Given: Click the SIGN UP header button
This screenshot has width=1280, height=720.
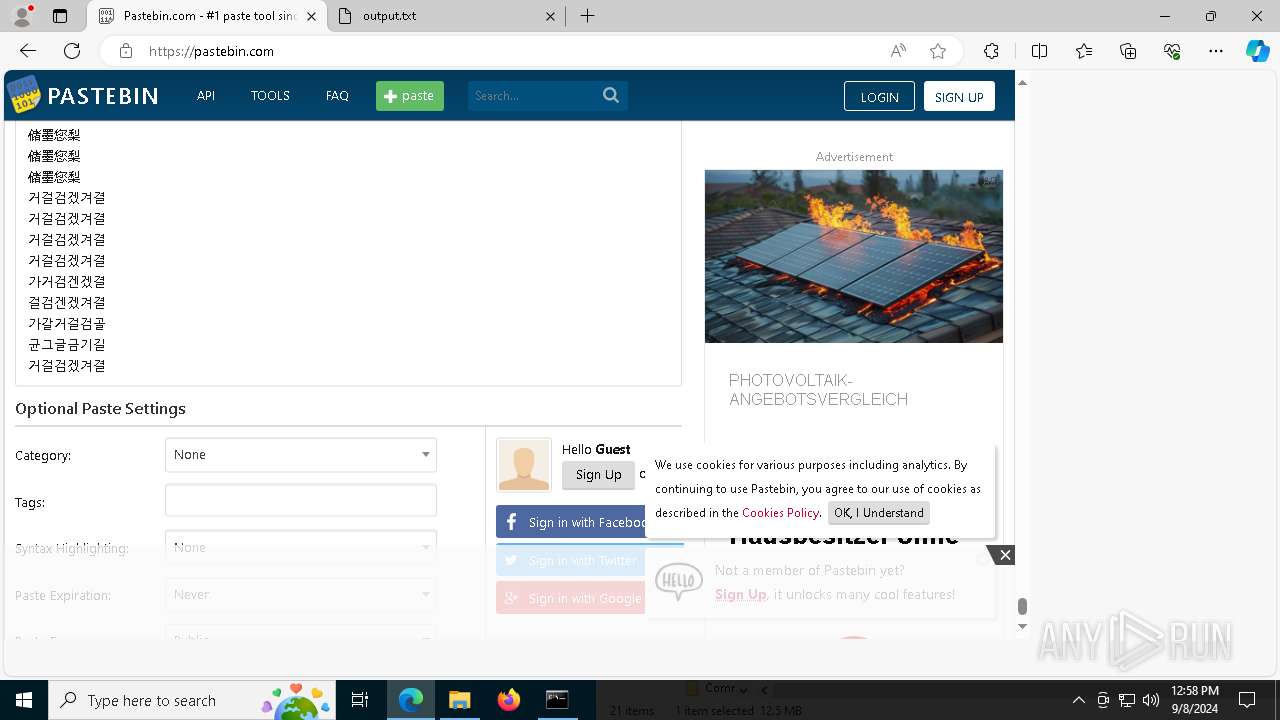Looking at the screenshot, I should [959, 96].
